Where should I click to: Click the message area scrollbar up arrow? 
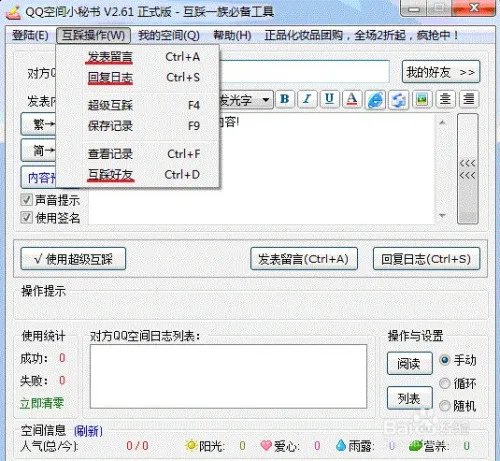(442, 122)
